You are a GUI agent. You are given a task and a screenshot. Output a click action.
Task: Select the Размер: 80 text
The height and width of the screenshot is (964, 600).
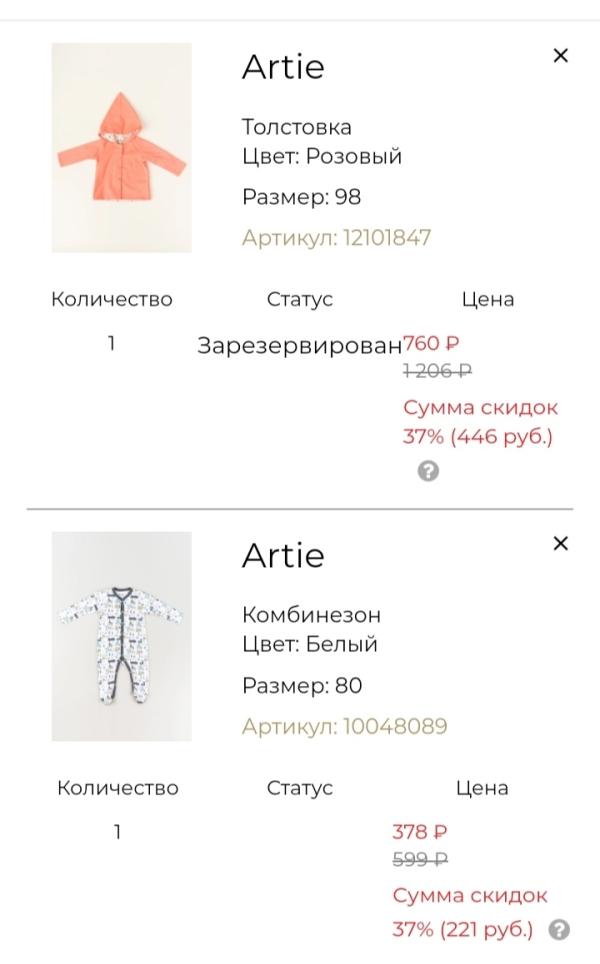tap(302, 685)
